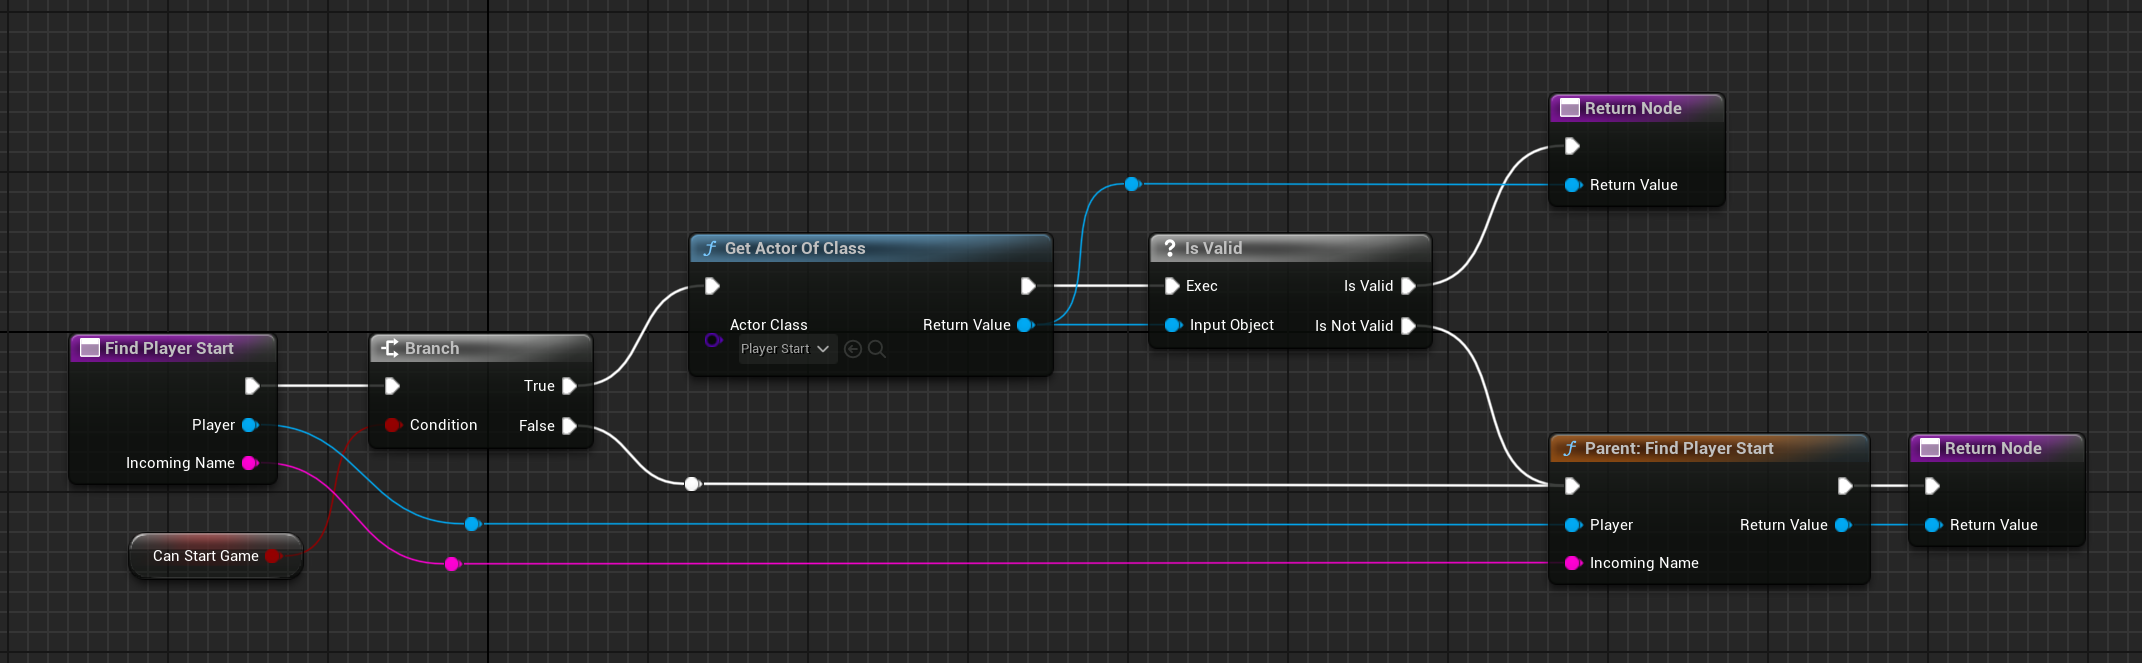Click the Is Not Valid output pin
This screenshot has width=2142, height=663.
click(1408, 326)
